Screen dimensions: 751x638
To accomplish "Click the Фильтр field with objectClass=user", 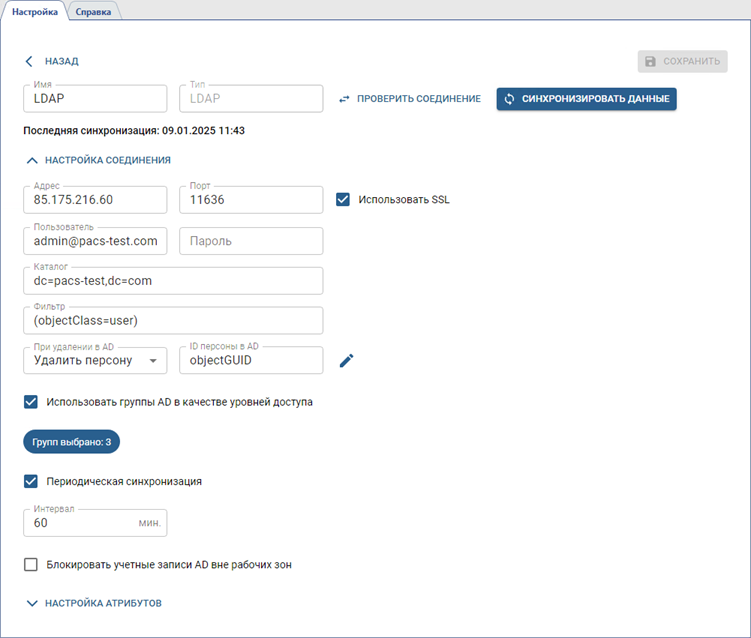I will pyautogui.click(x=172, y=321).
